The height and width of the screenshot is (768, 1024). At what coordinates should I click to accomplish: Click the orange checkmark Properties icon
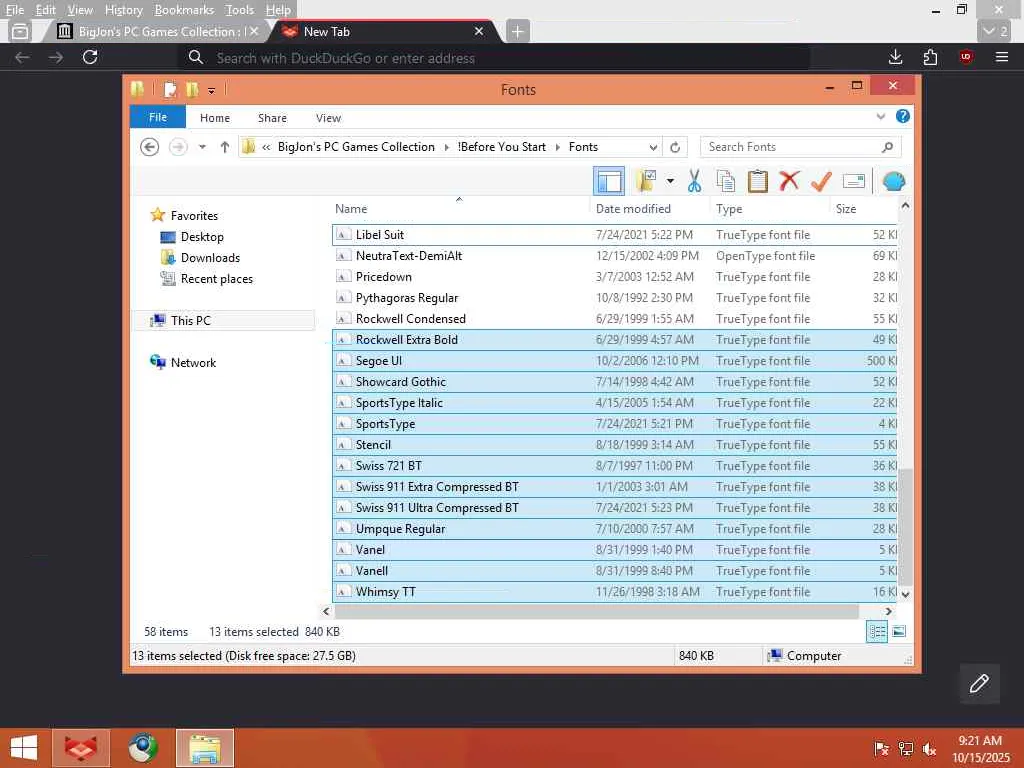(x=821, y=181)
